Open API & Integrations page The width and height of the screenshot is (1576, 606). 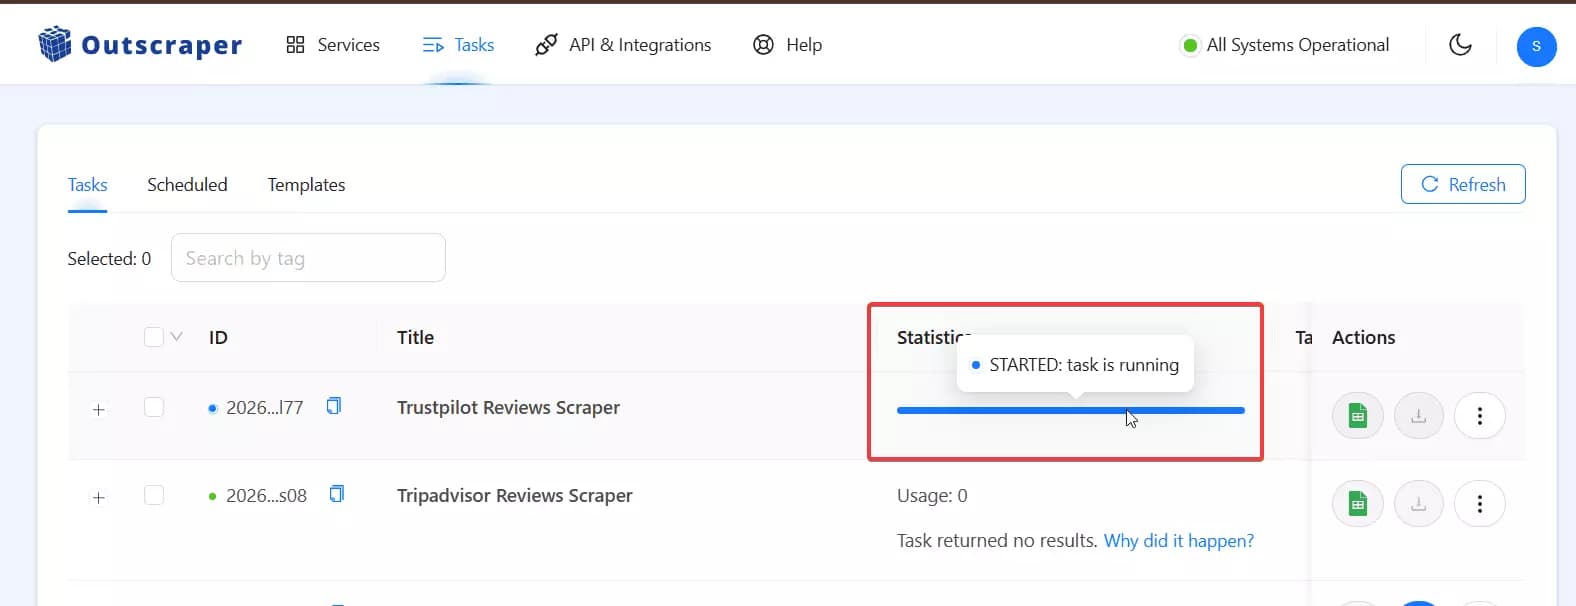[x=623, y=45]
